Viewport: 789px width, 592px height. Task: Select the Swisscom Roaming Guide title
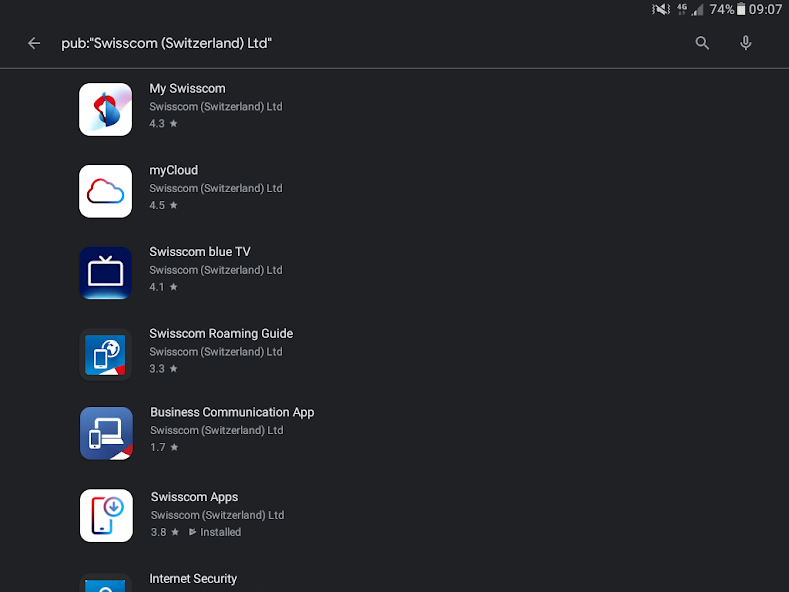[221, 333]
